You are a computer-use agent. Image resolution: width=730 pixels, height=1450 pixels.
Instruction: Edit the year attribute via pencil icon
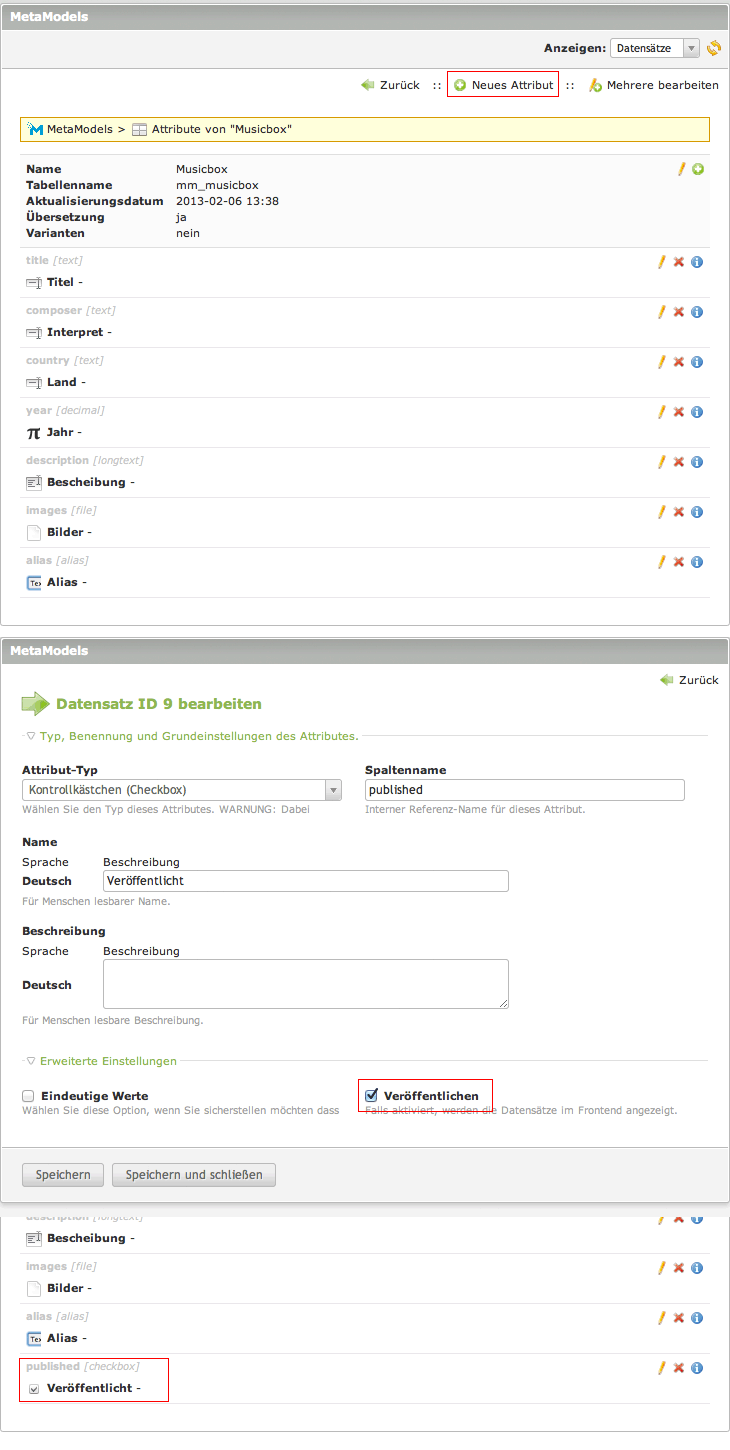point(661,412)
